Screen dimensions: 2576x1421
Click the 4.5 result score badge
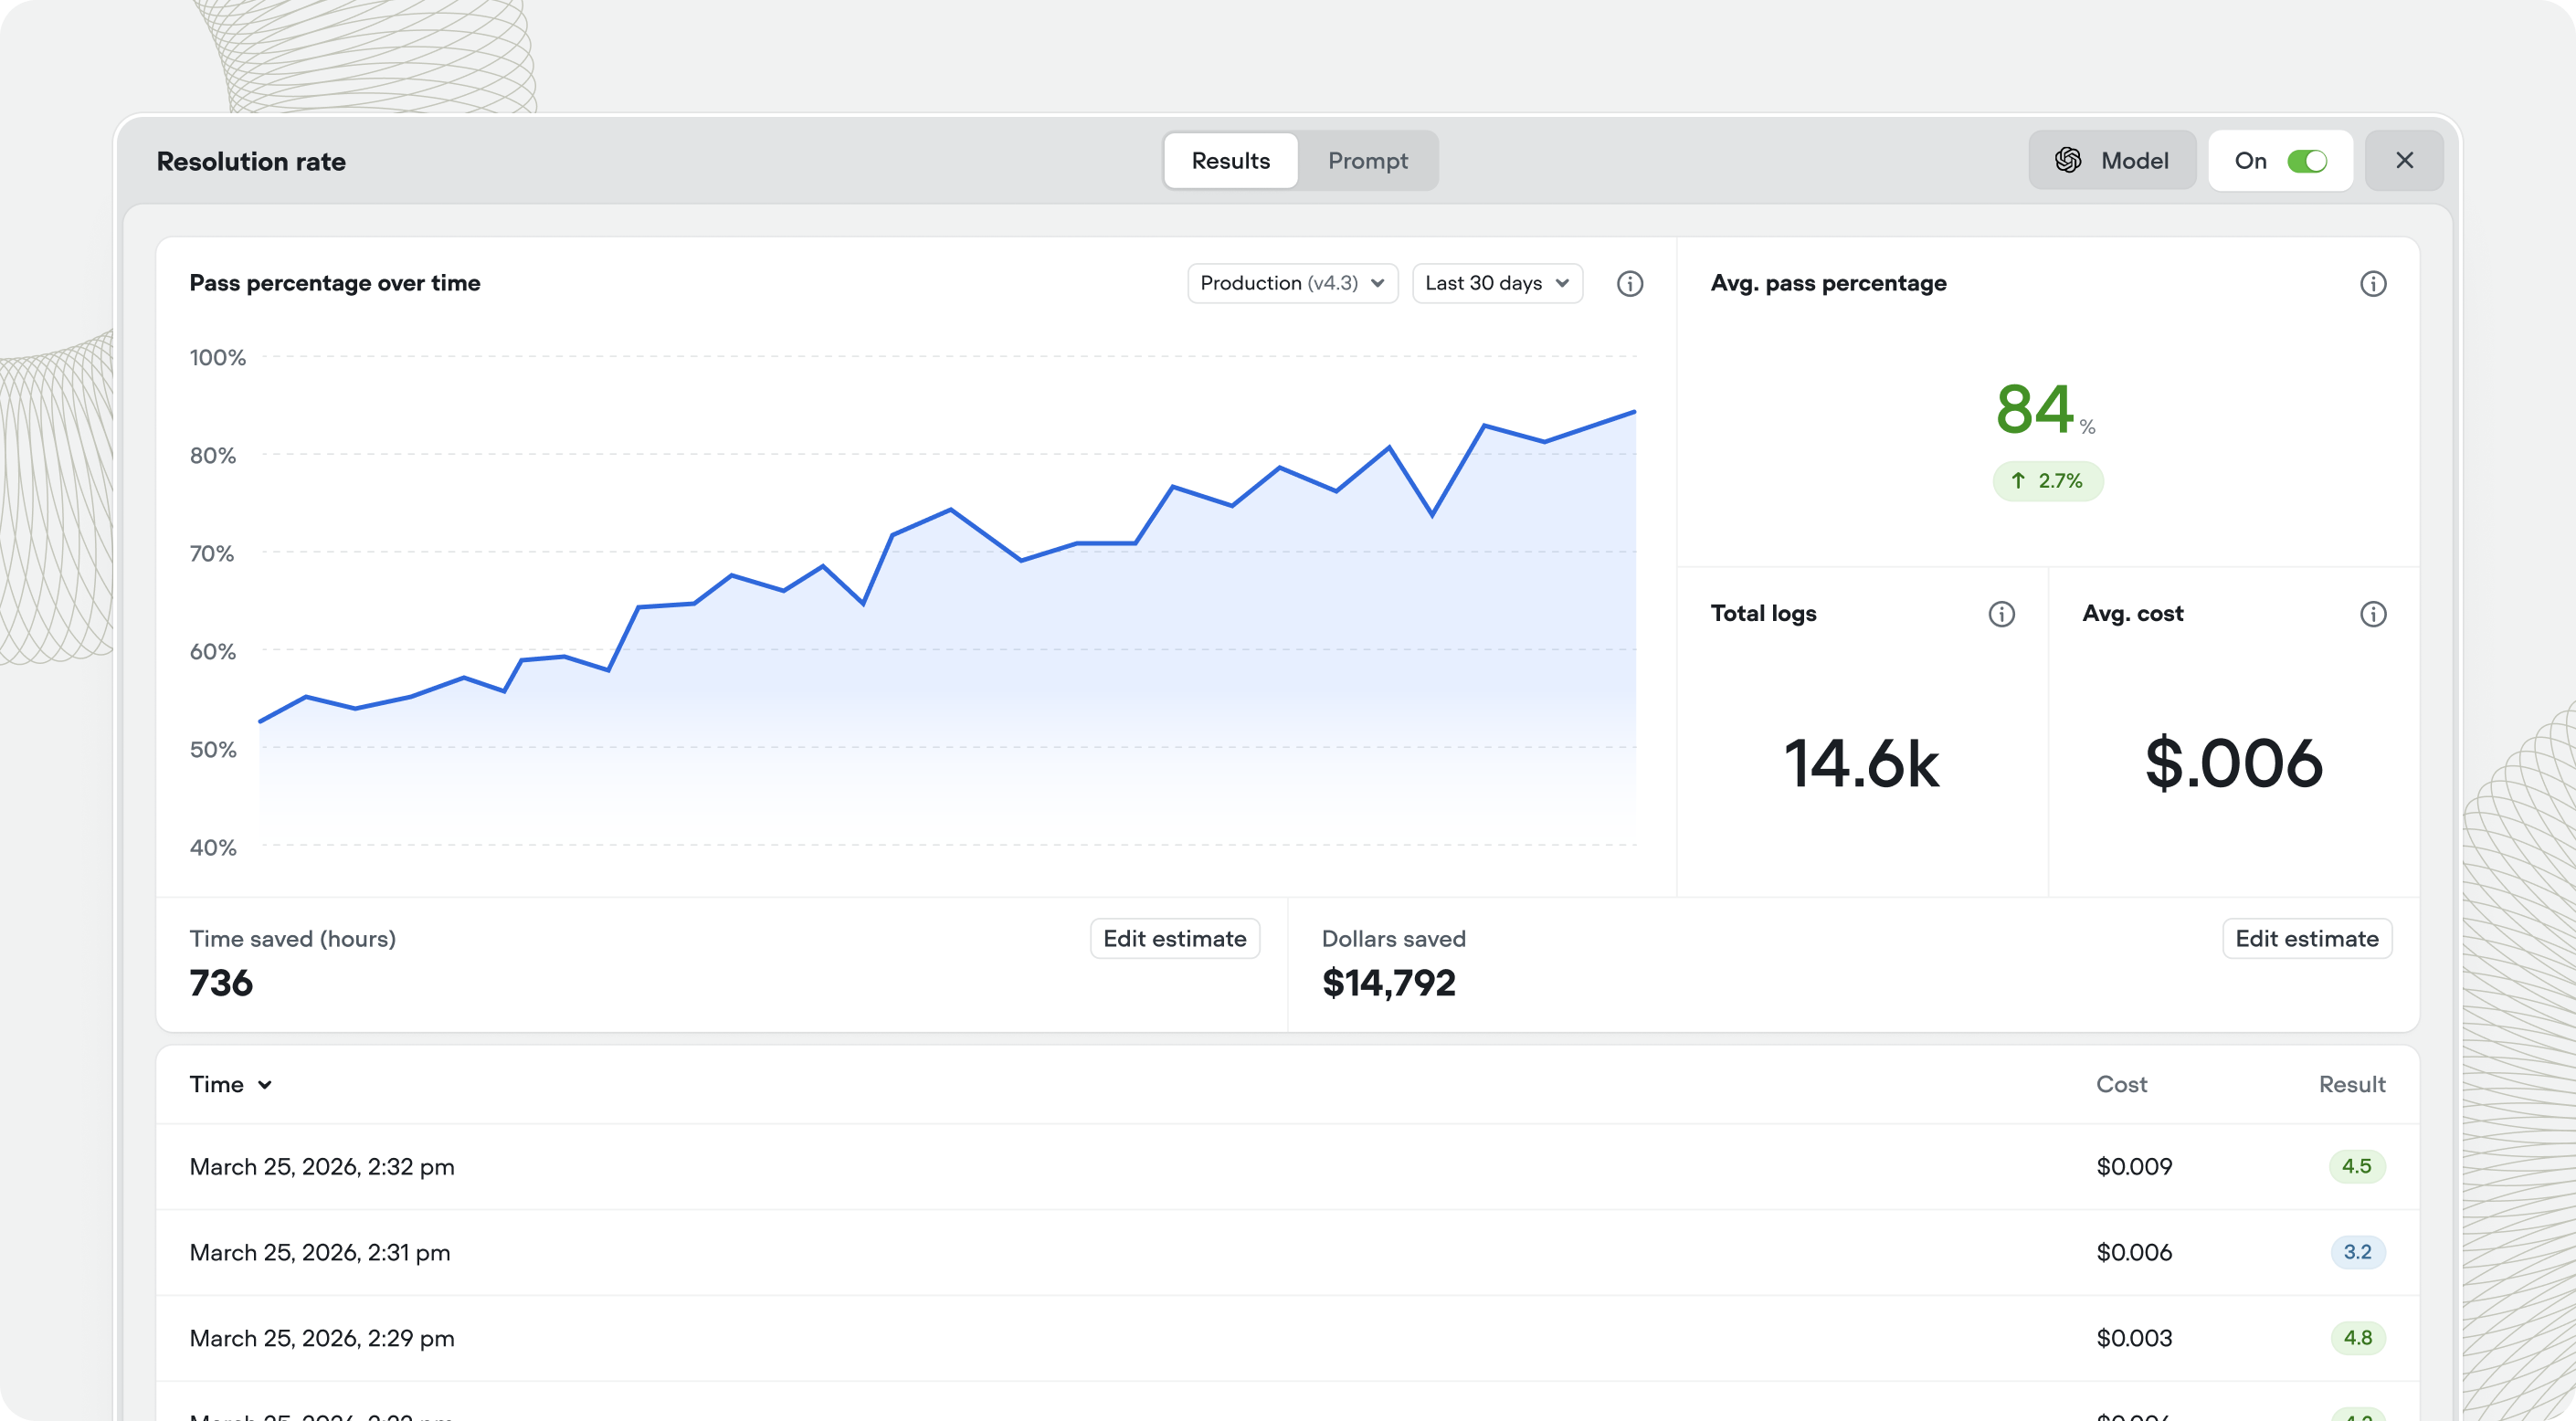pyautogui.click(x=2356, y=1166)
